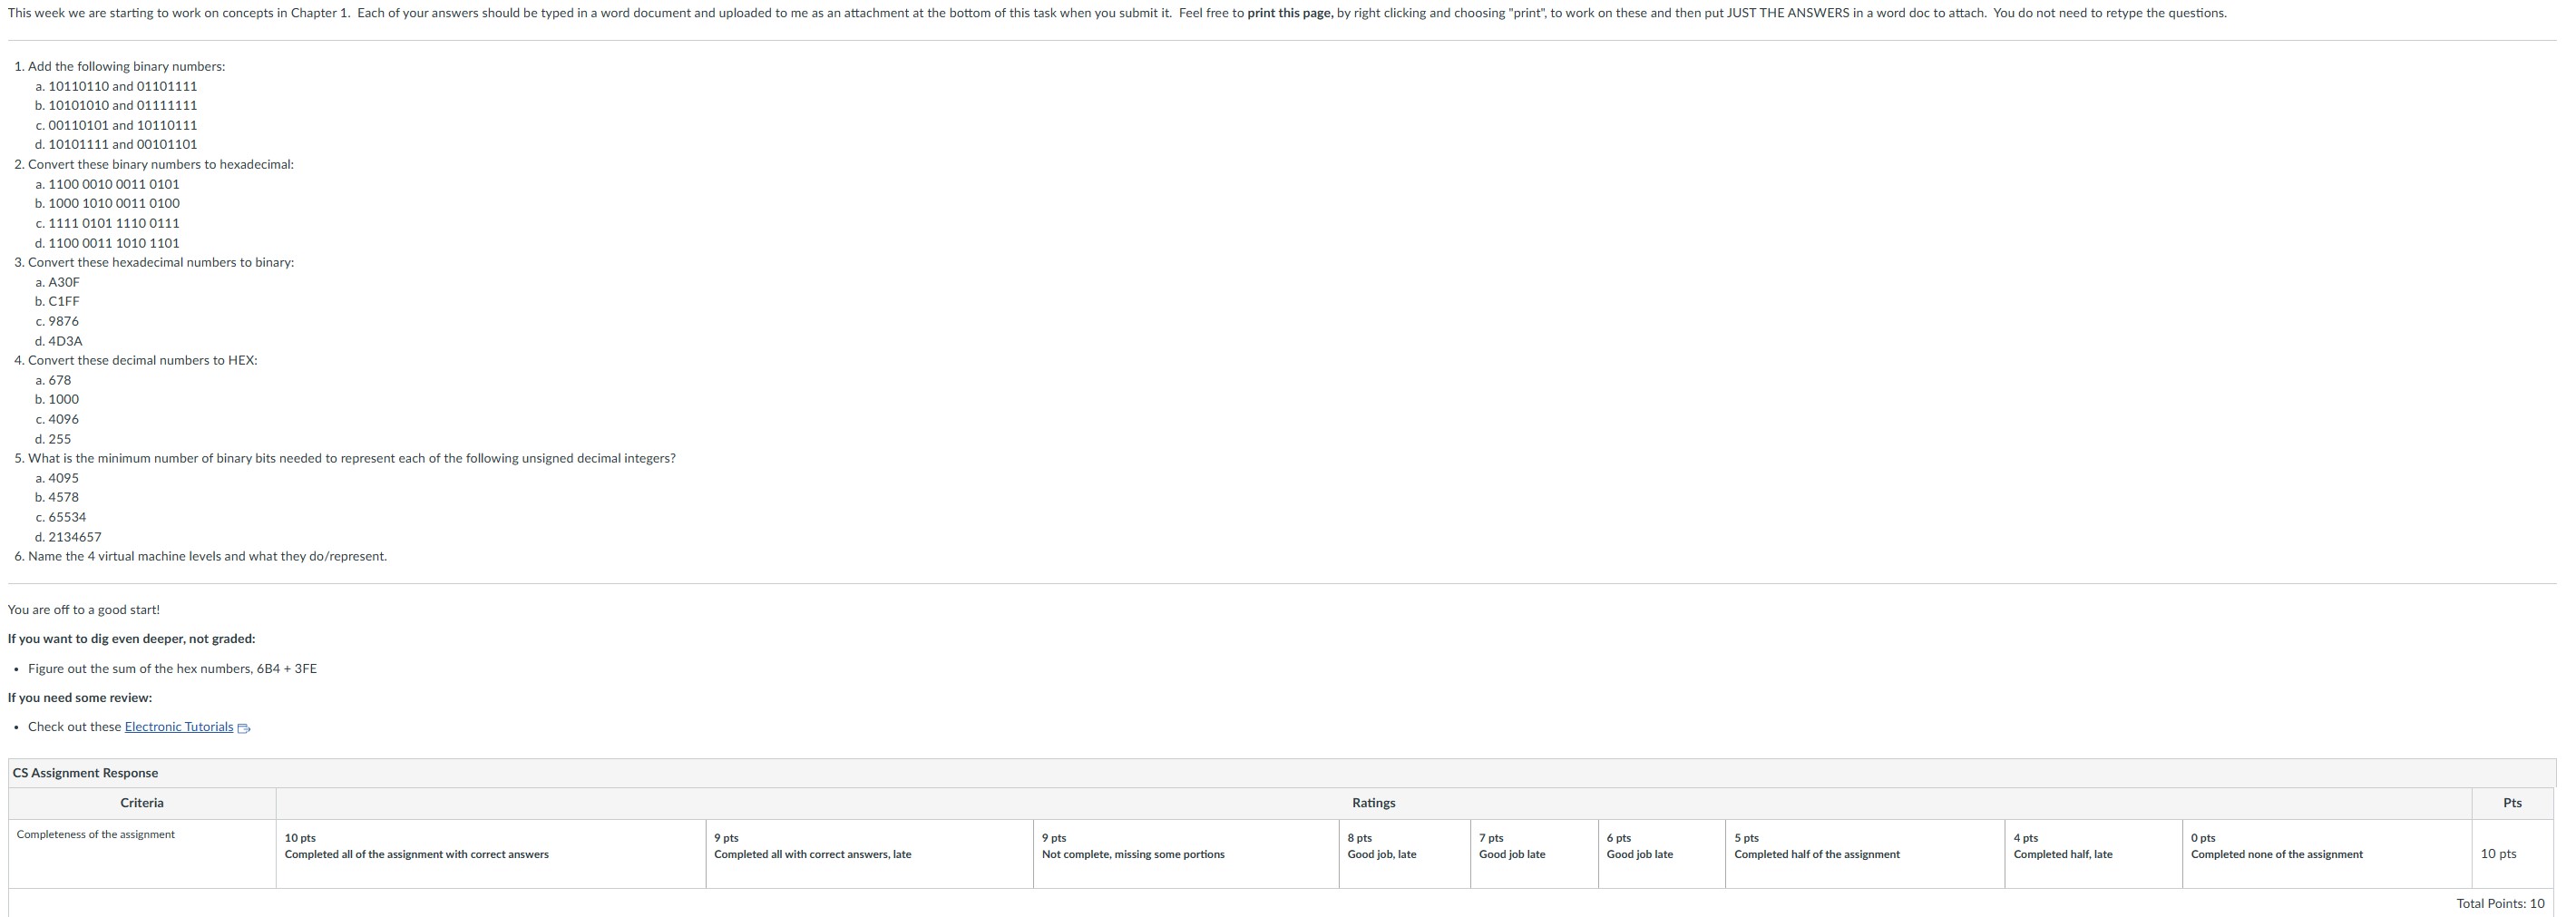Click the decimal value "4096"
Screen dimensions: 2576x917
tap(64, 419)
